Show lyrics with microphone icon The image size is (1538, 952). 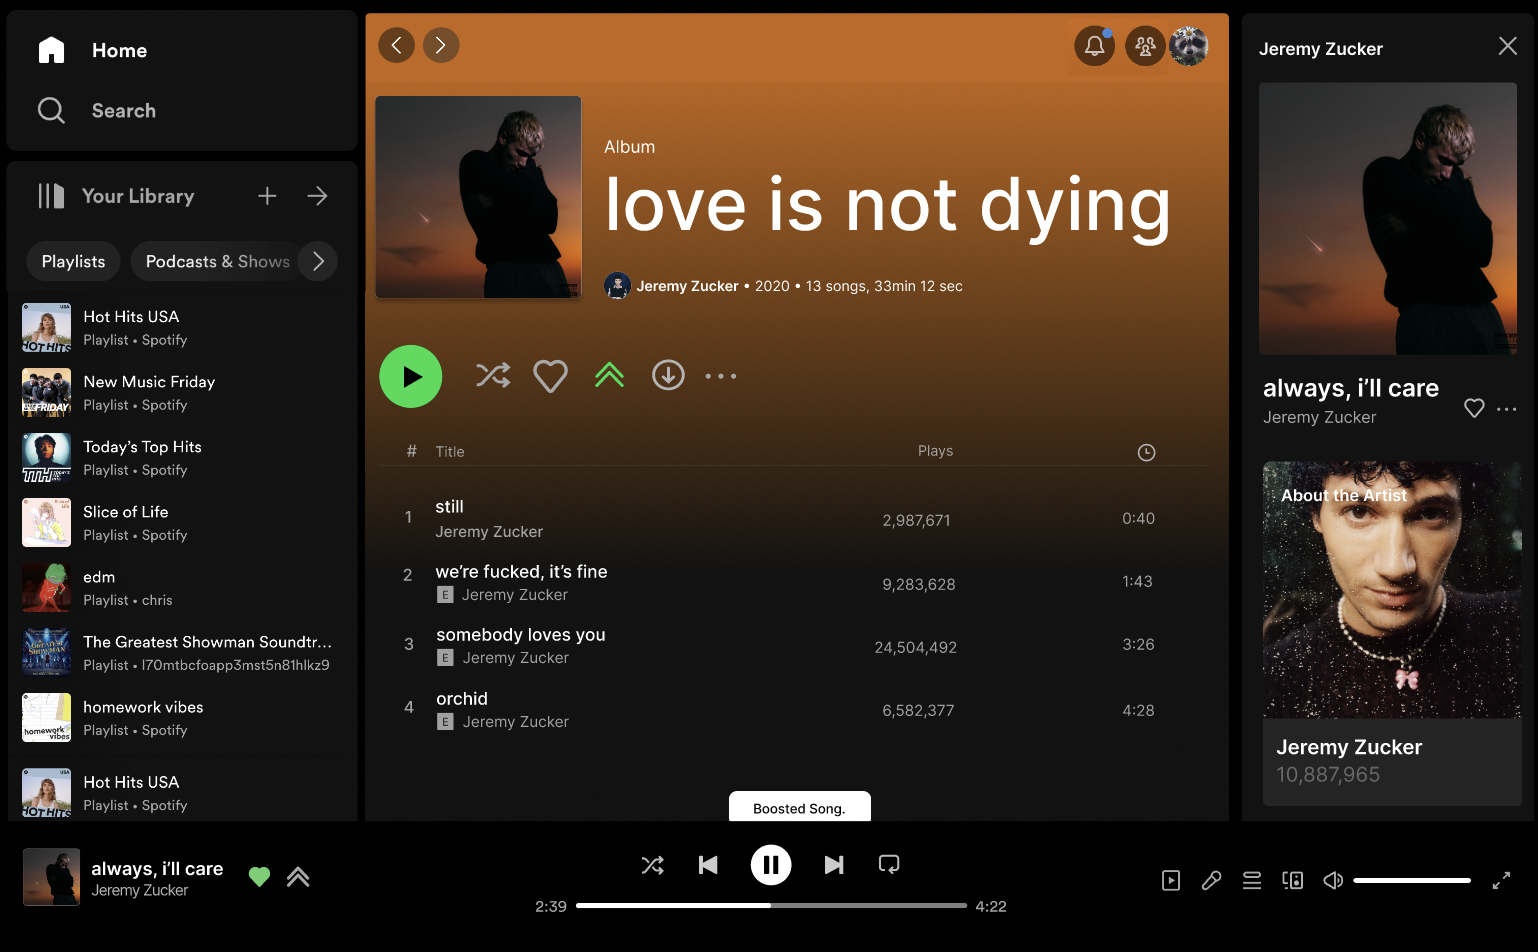coord(1211,880)
